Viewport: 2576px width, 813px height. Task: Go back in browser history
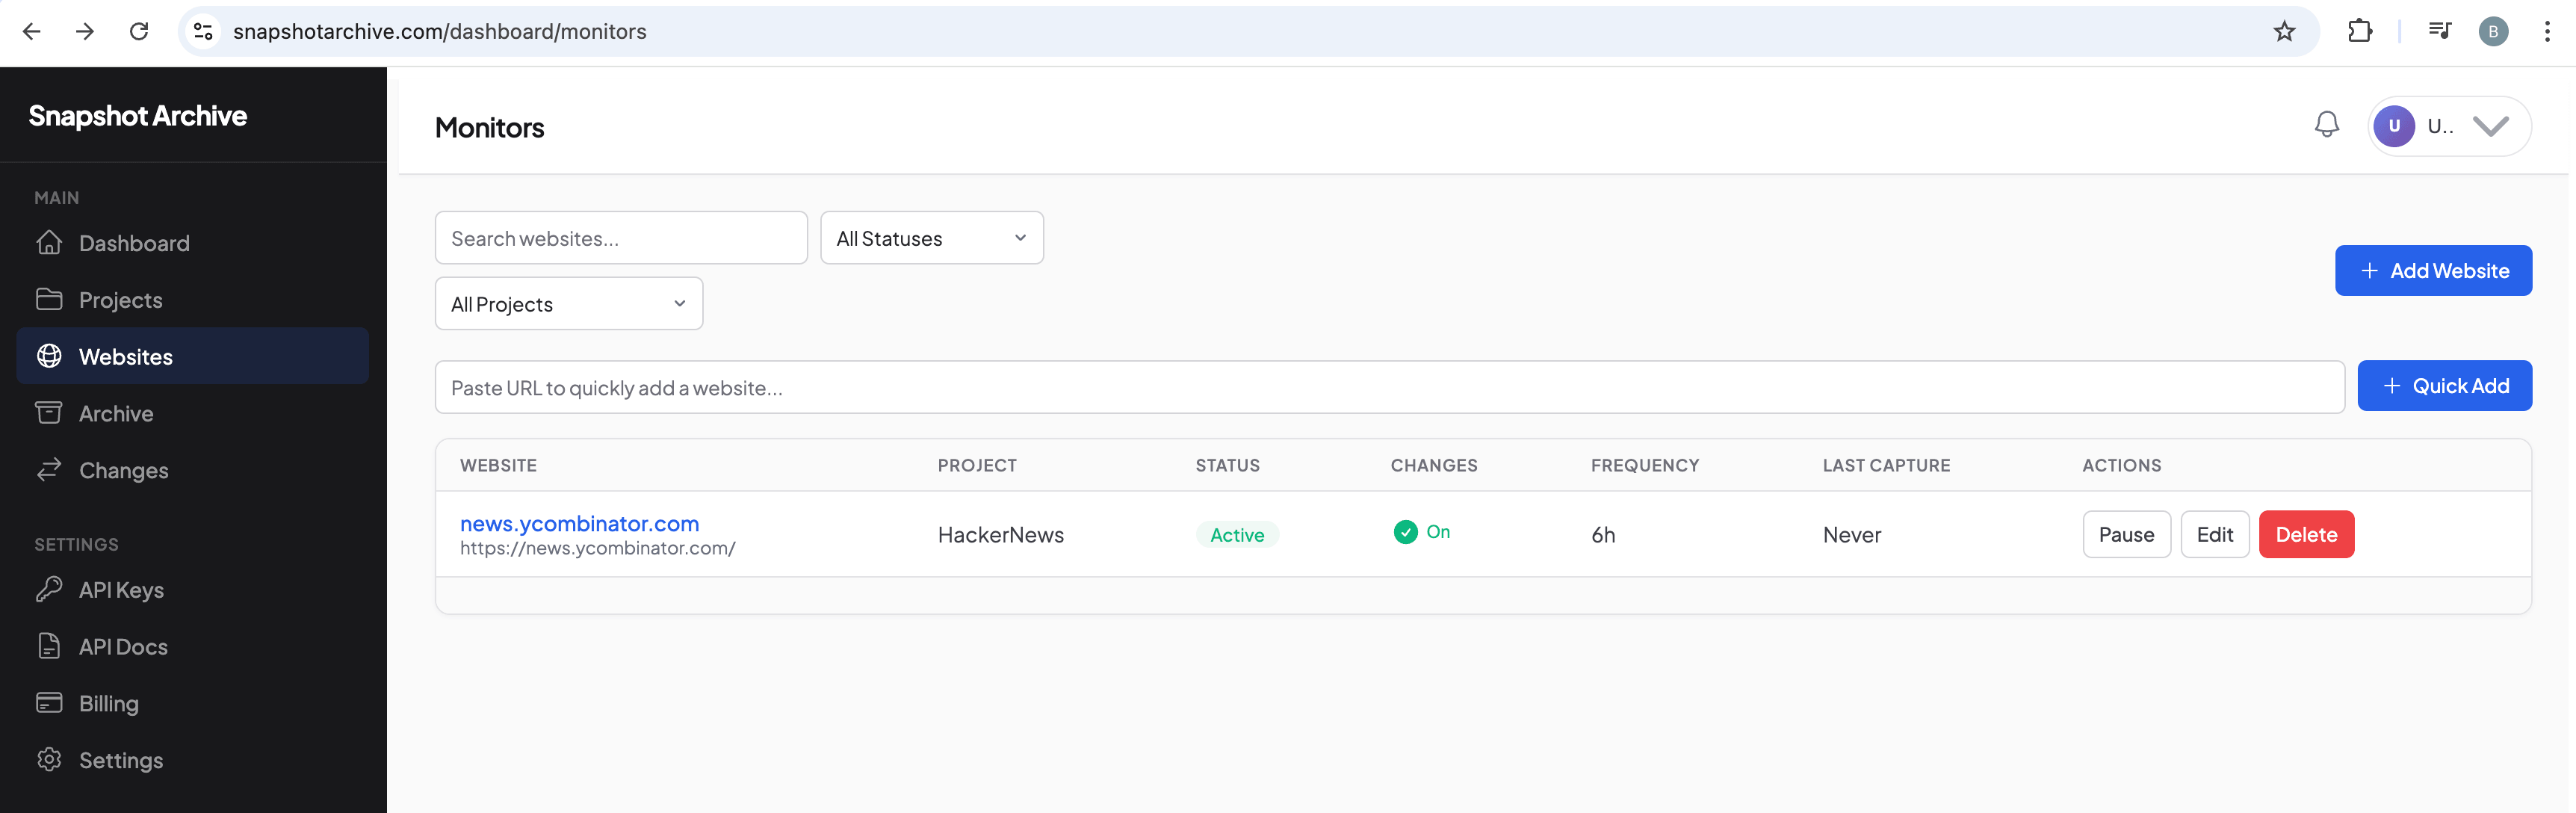click(32, 31)
